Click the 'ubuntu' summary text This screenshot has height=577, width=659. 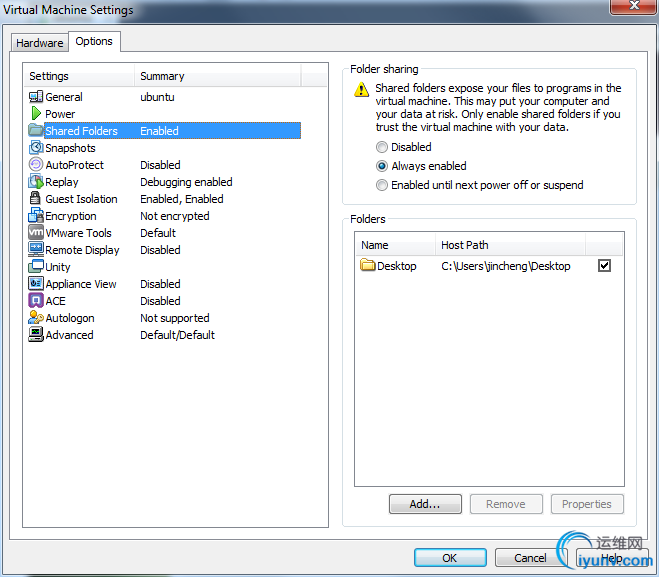(157, 97)
